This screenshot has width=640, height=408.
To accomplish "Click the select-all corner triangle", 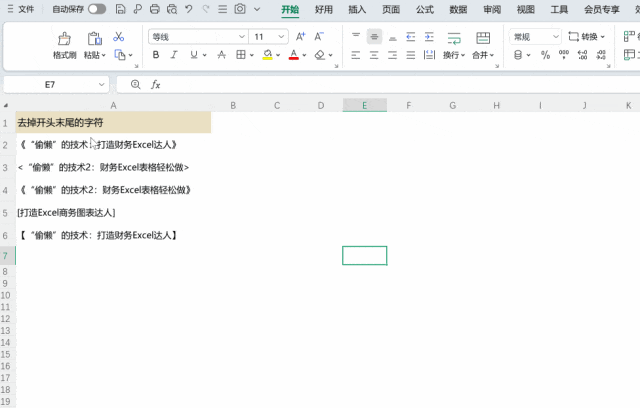I will pyautogui.click(x=6, y=105).
